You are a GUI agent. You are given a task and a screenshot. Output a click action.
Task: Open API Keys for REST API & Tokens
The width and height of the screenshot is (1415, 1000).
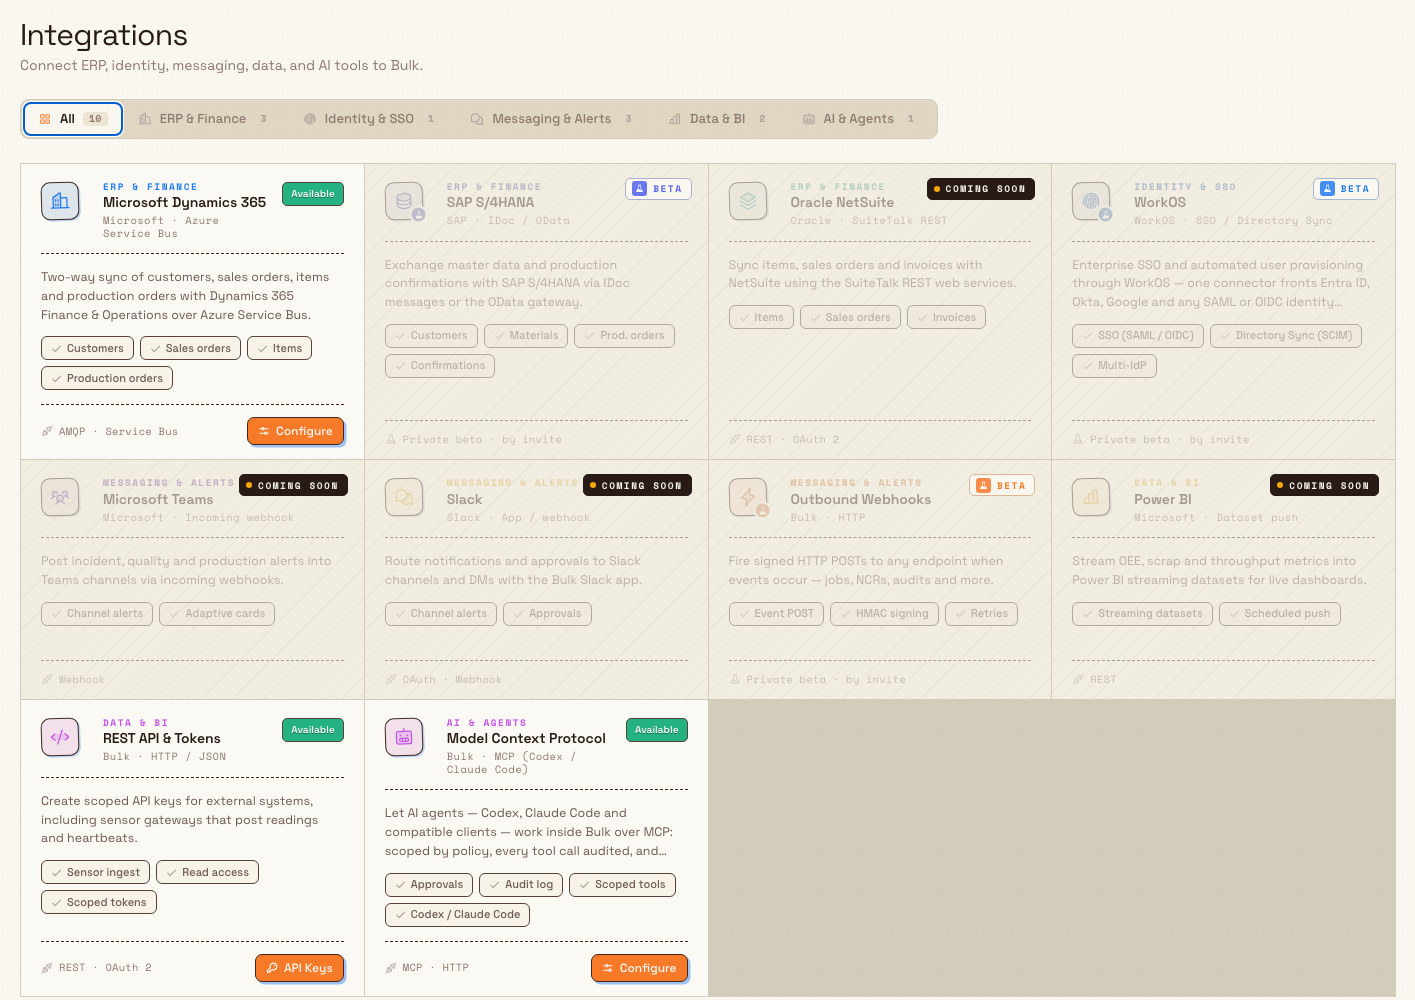pos(299,968)
